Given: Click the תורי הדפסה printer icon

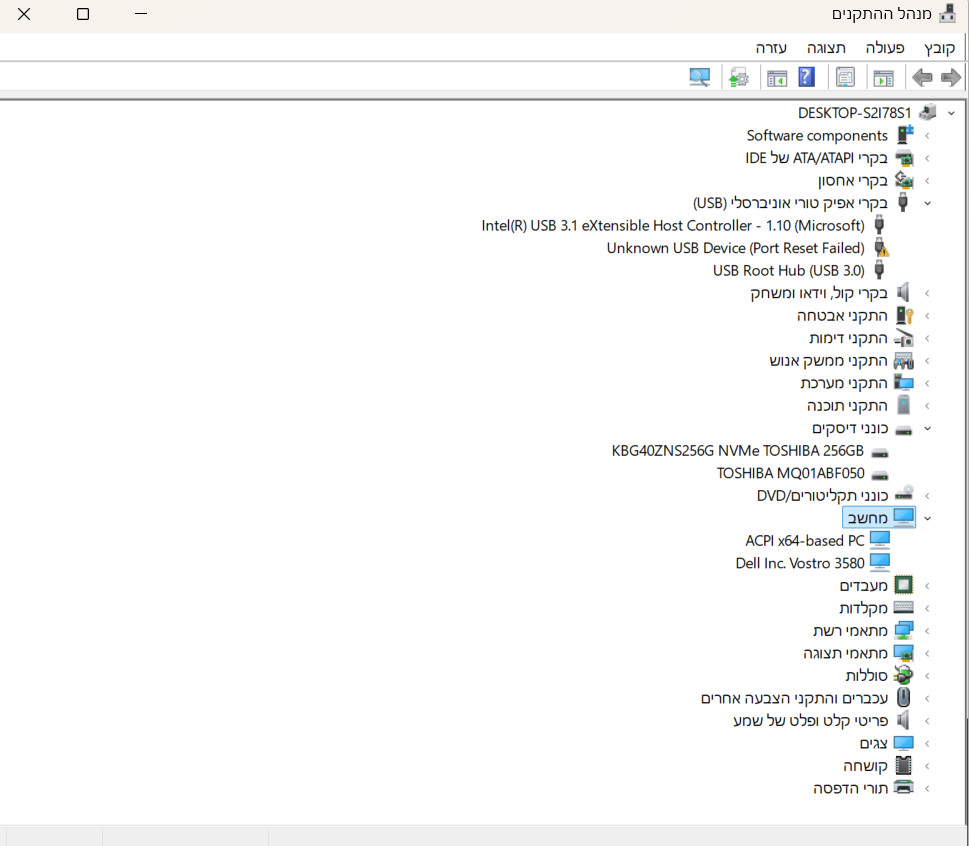Looking at the screenshot, I should tap(903, 787).
